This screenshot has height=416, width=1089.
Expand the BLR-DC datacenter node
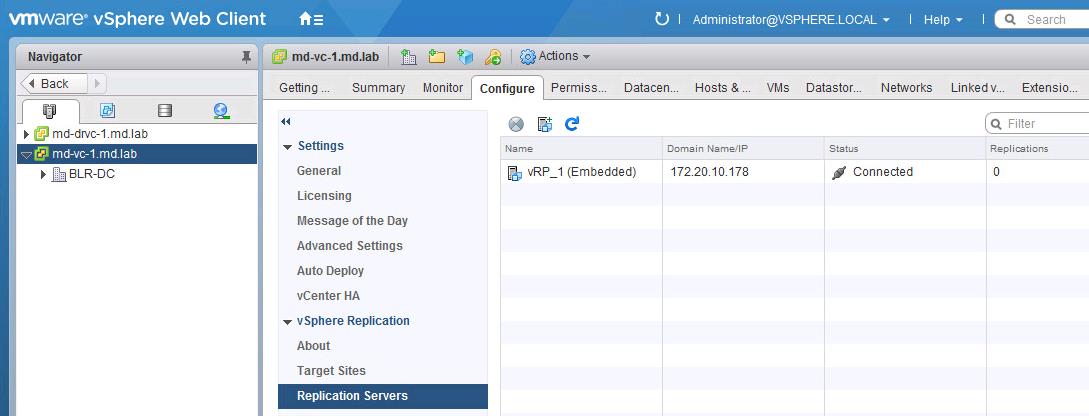[44, 174]
